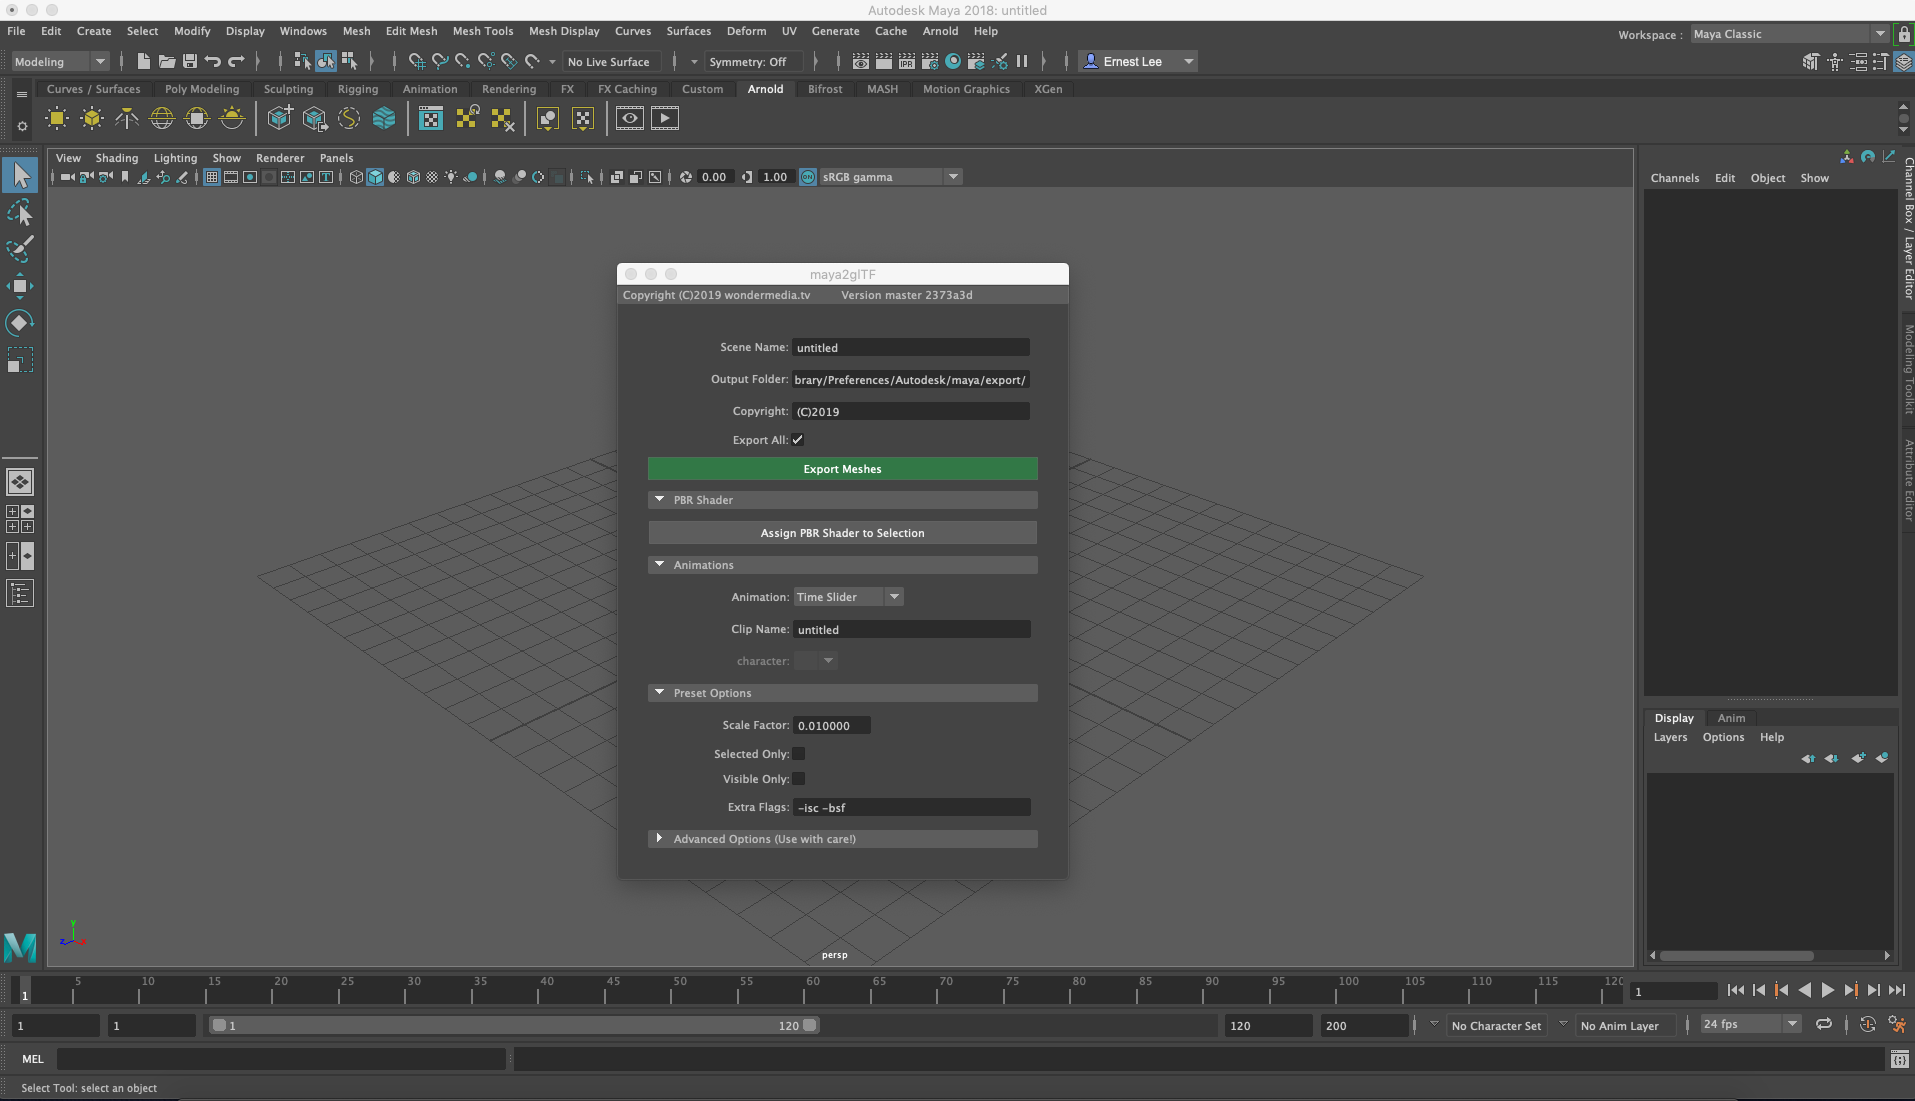The height and width of the screenshot is (1101, 1915).
Task: Create an Arnold StandIn from the shelf
Action: pyautogui.click(x=280, y=118)
